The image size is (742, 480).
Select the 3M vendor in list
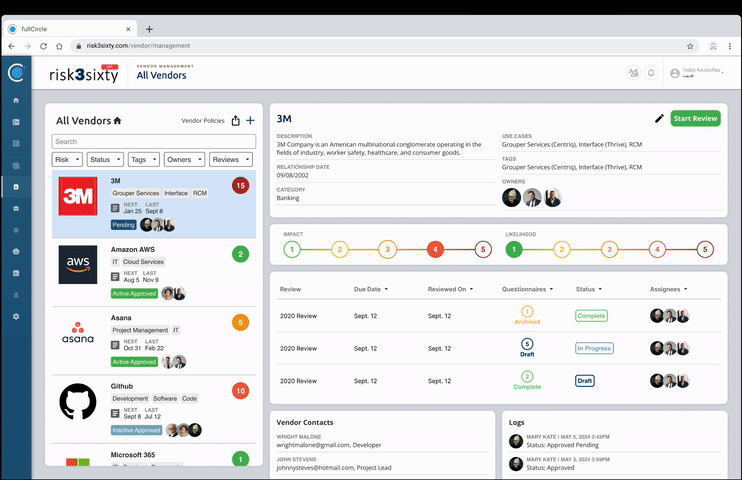point(154,204)
